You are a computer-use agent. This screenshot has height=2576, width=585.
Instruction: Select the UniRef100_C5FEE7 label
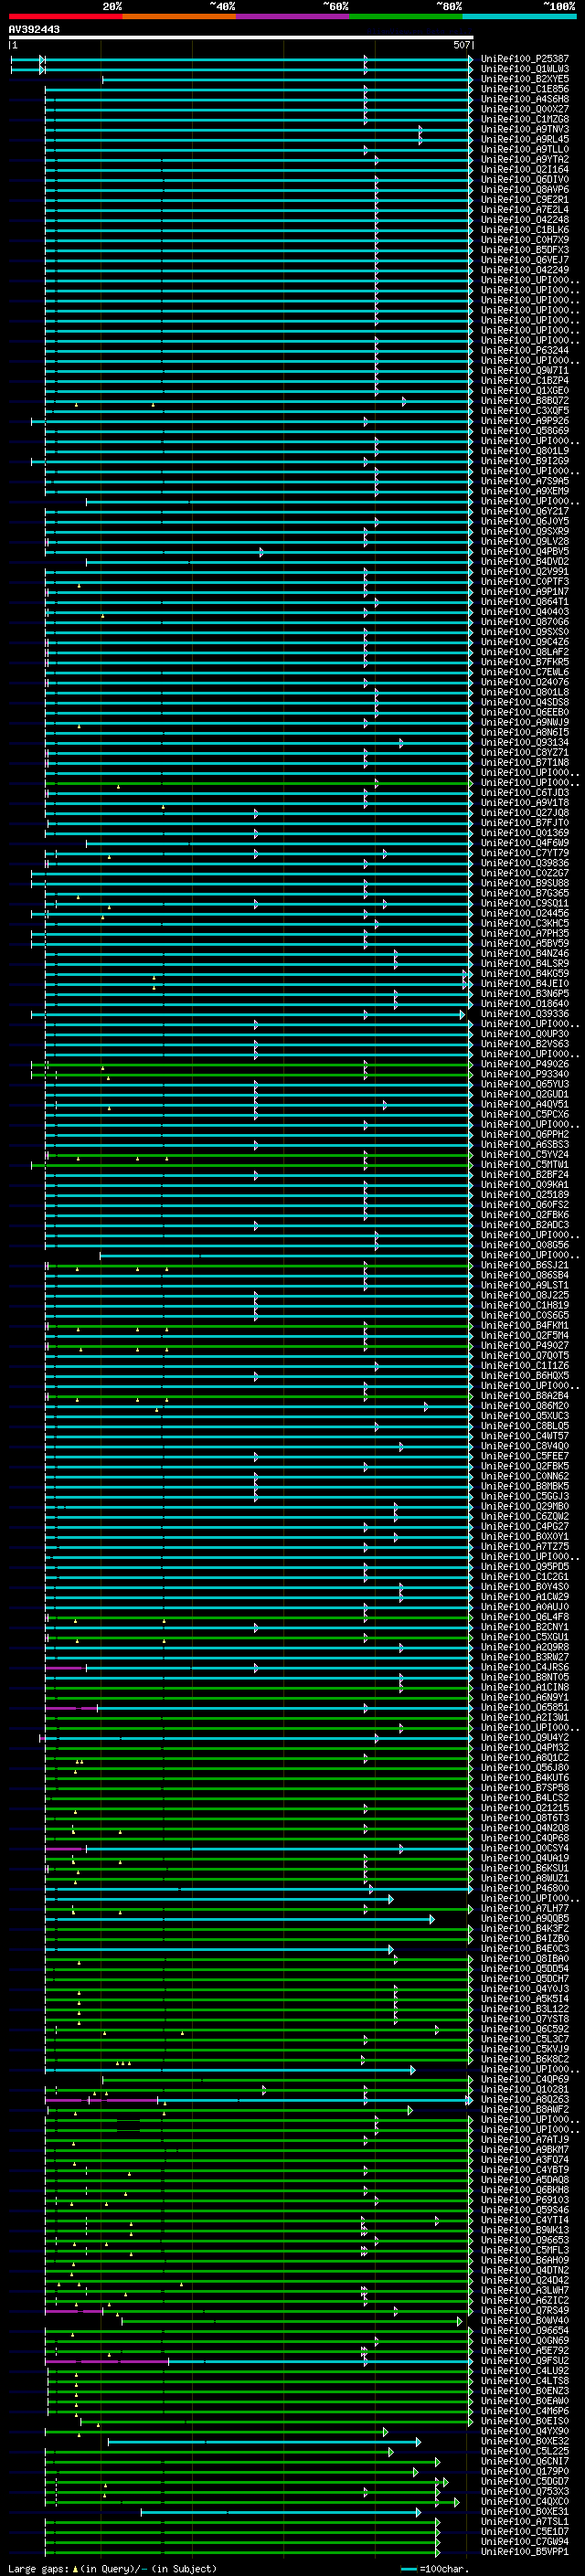point(525,1456)
